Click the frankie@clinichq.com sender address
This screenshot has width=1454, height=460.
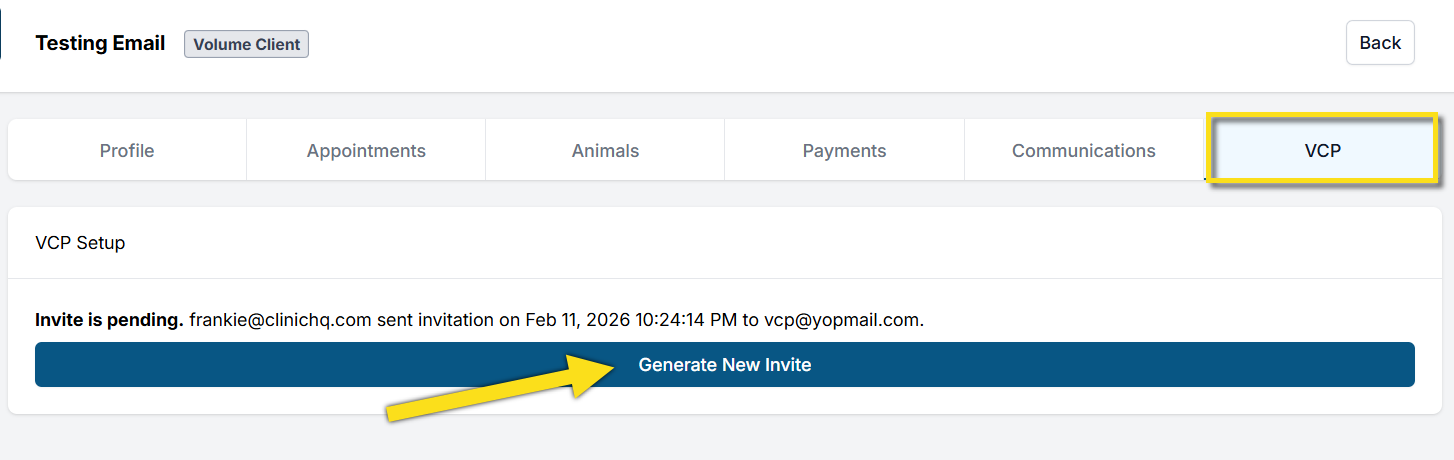click(x=280, y=320)
